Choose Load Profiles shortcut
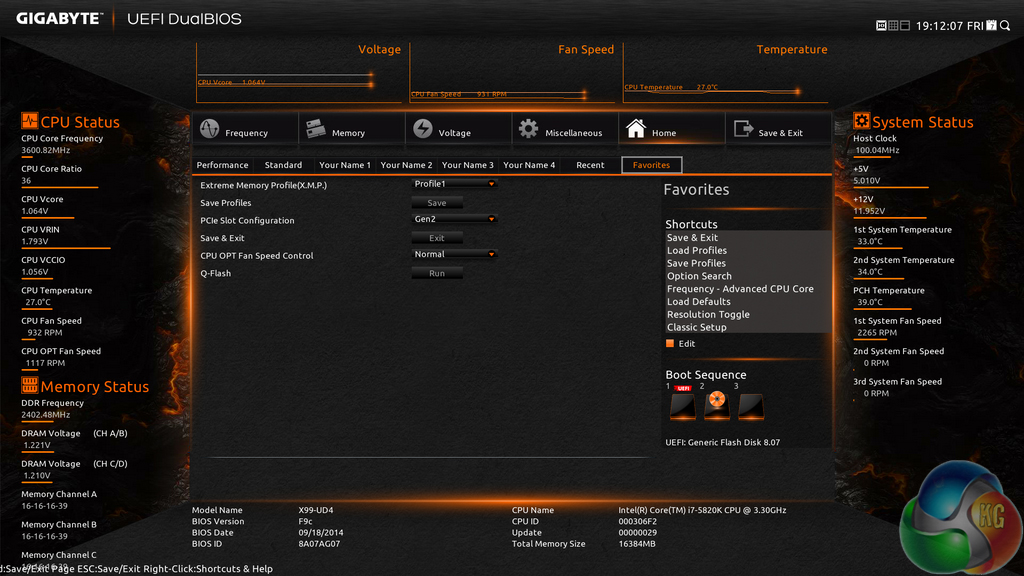The width and height of the screenshot is (1024, 576). (x=696, y=251)
